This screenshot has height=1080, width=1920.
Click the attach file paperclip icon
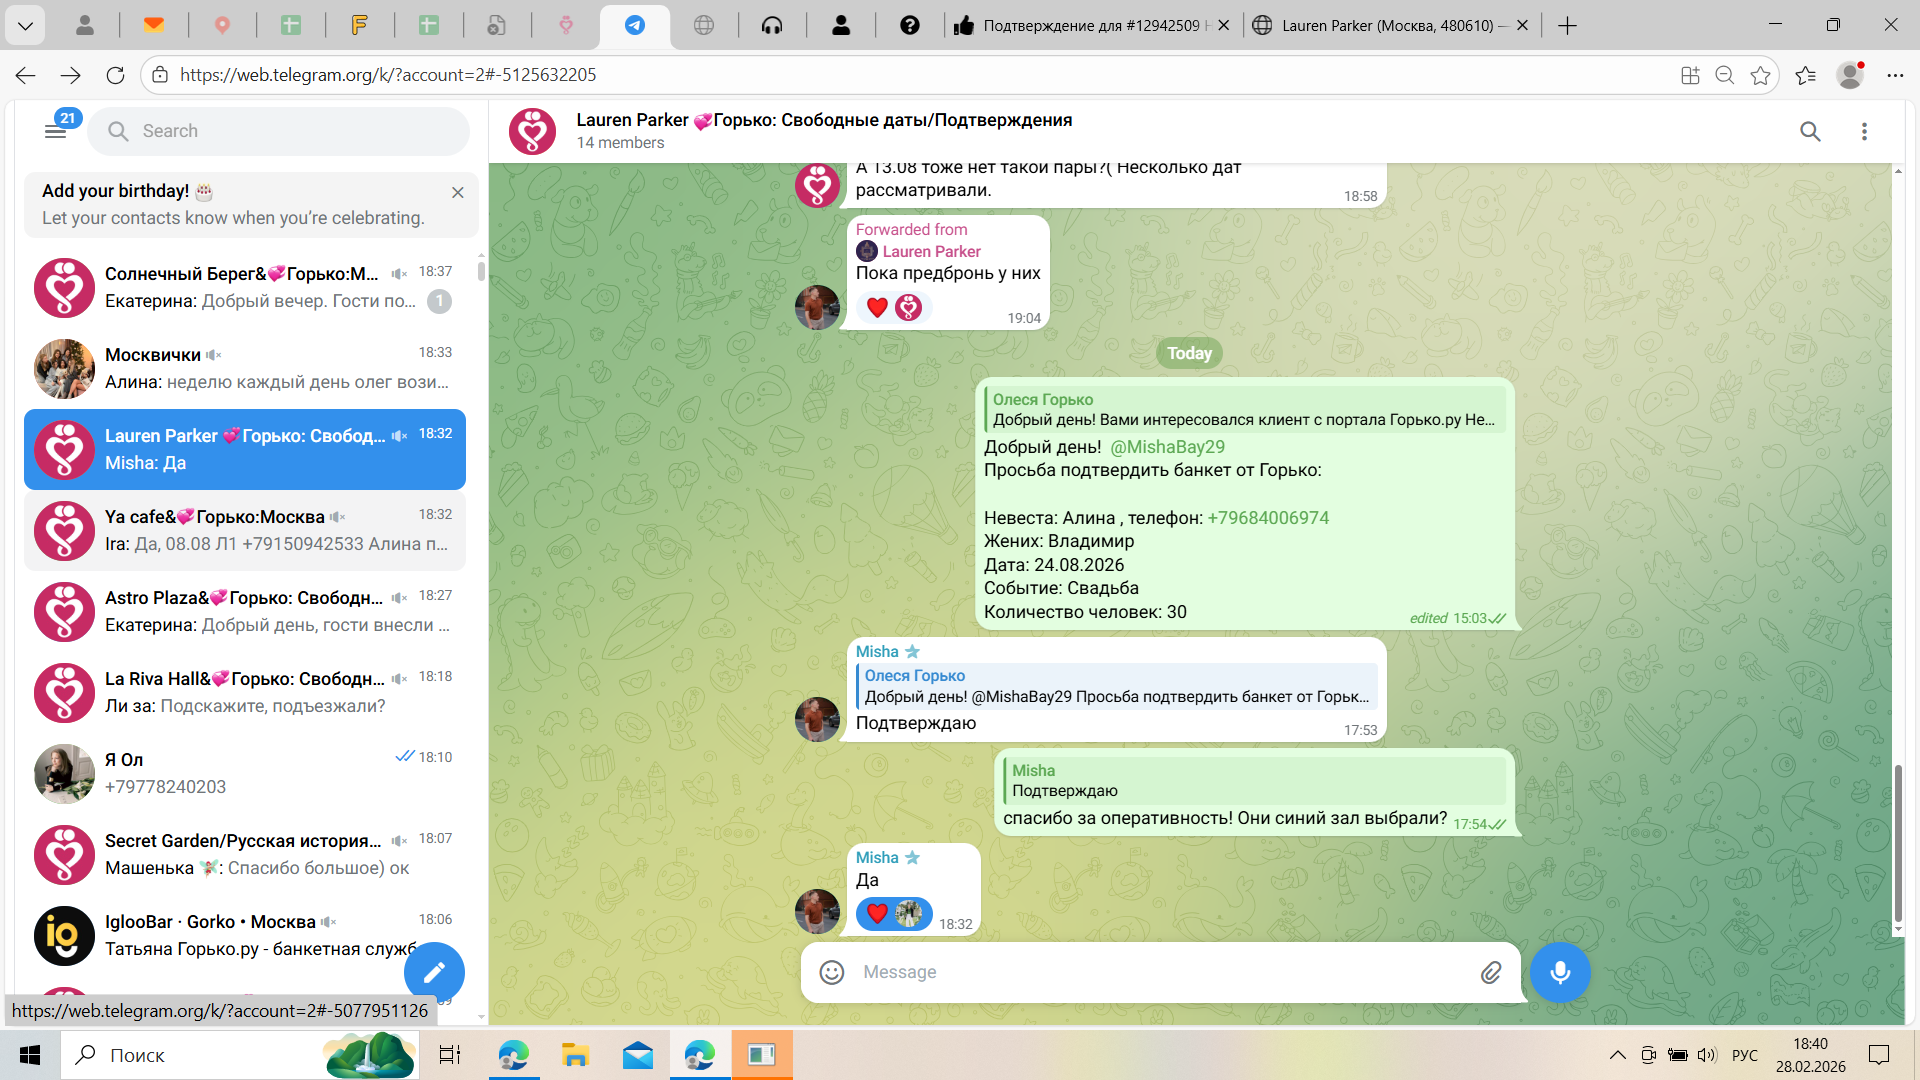(1490, 972)
